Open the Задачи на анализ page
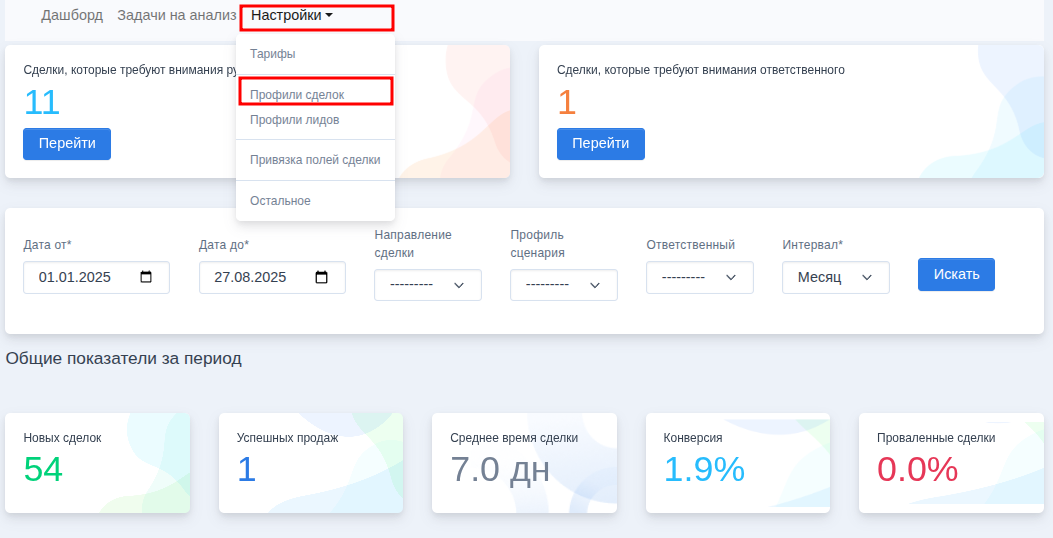This screenshot has width=1053, height=538. (x=176, y=16)
